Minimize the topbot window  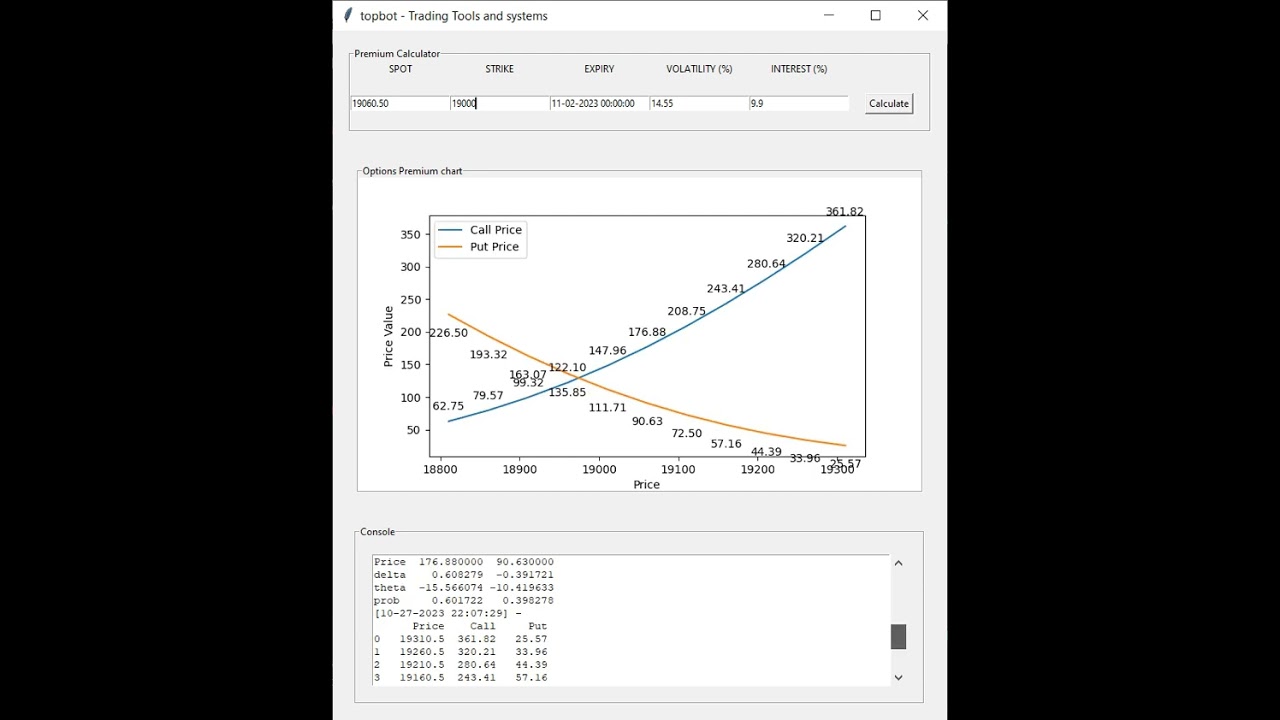tap(829, 15)
